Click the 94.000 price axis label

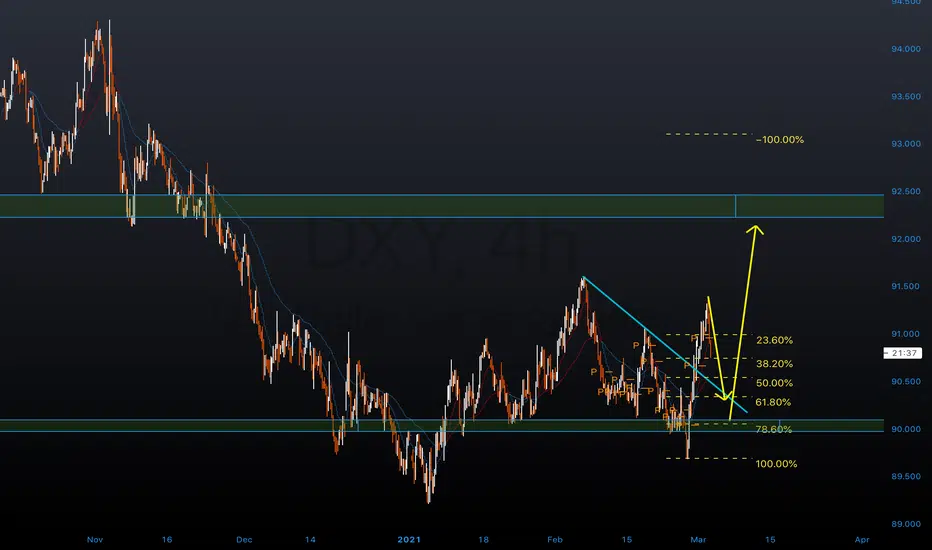pos(906,49)
